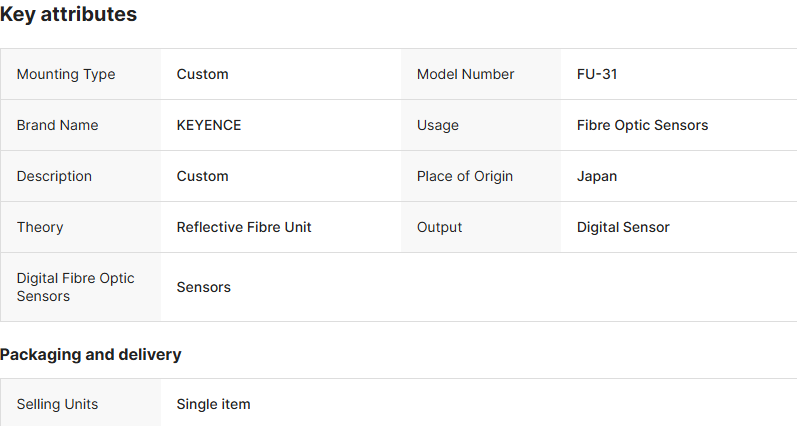
Task: Click the Key attributes heading
Action: (x=69, y=15)
